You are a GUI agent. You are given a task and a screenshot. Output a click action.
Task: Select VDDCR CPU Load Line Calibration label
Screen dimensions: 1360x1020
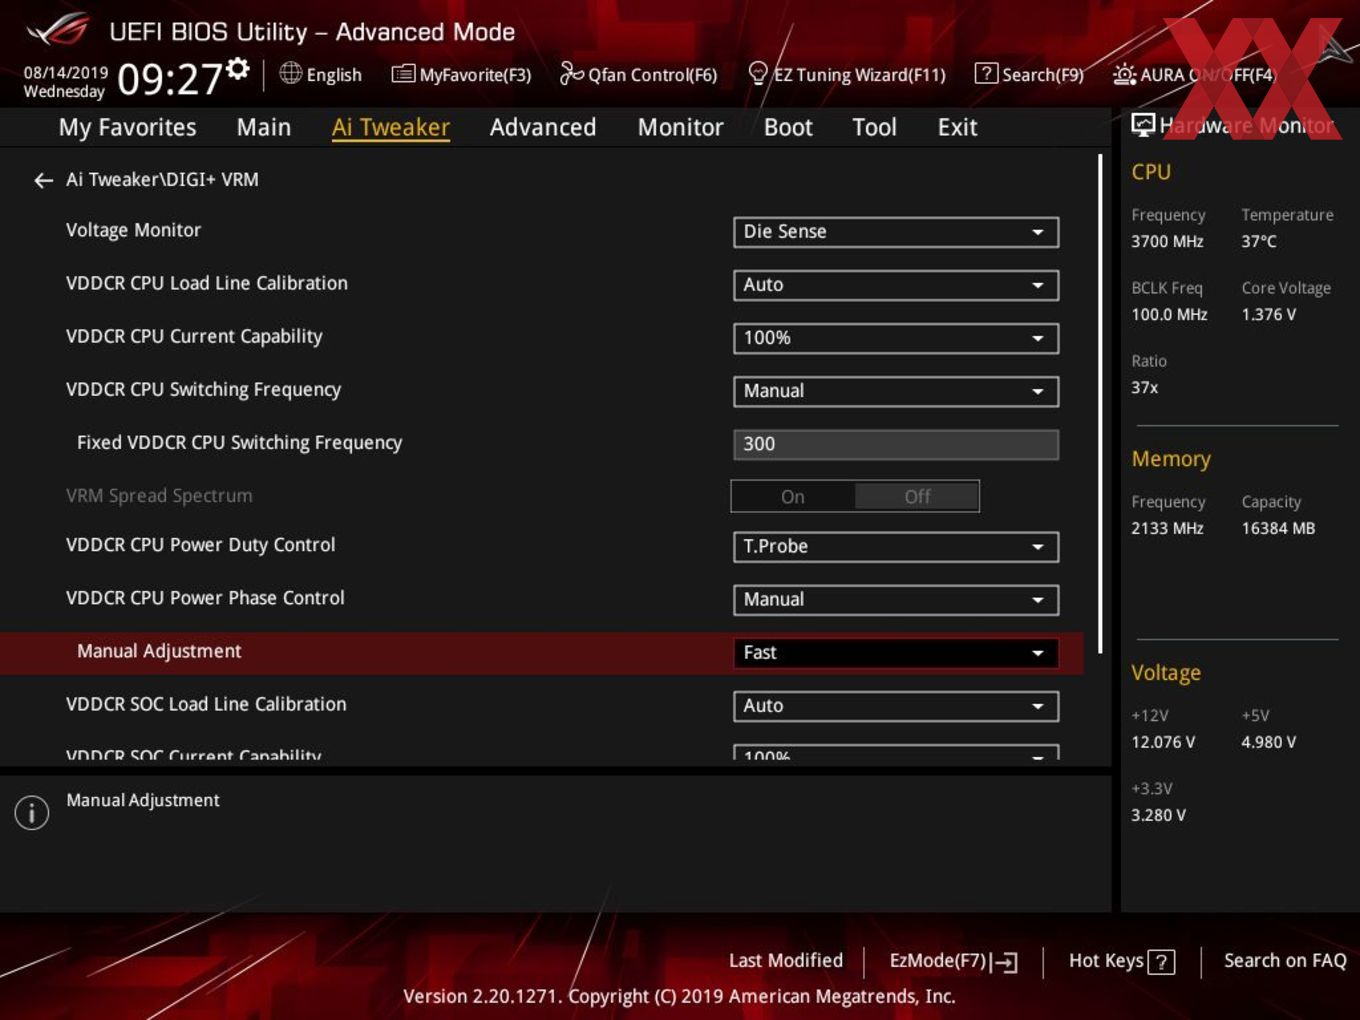pyautogui.click(x=207, y=283)
